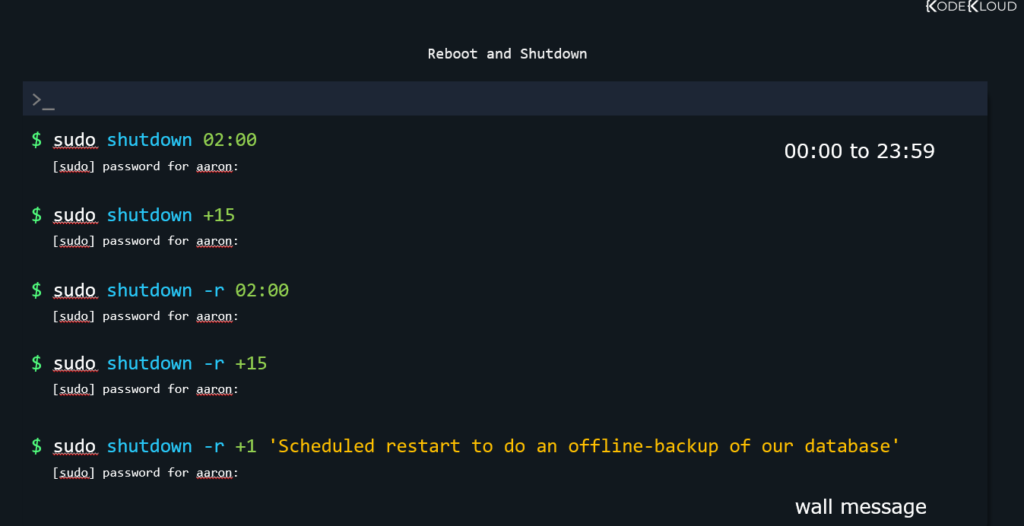Click the password prompt under the last command
This screenshot has width=1024, height=526.
tap(145, 472)
